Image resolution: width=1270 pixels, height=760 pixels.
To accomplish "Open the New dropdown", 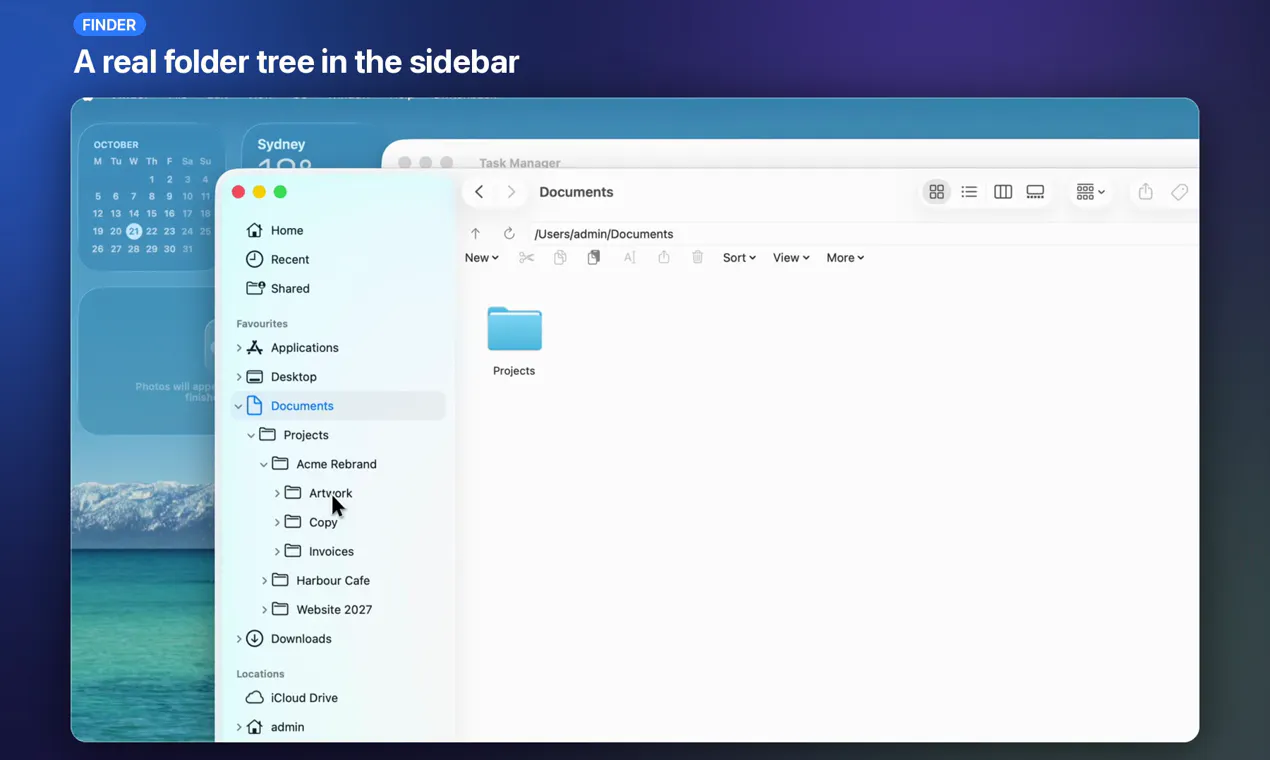I will click(482, 258).
